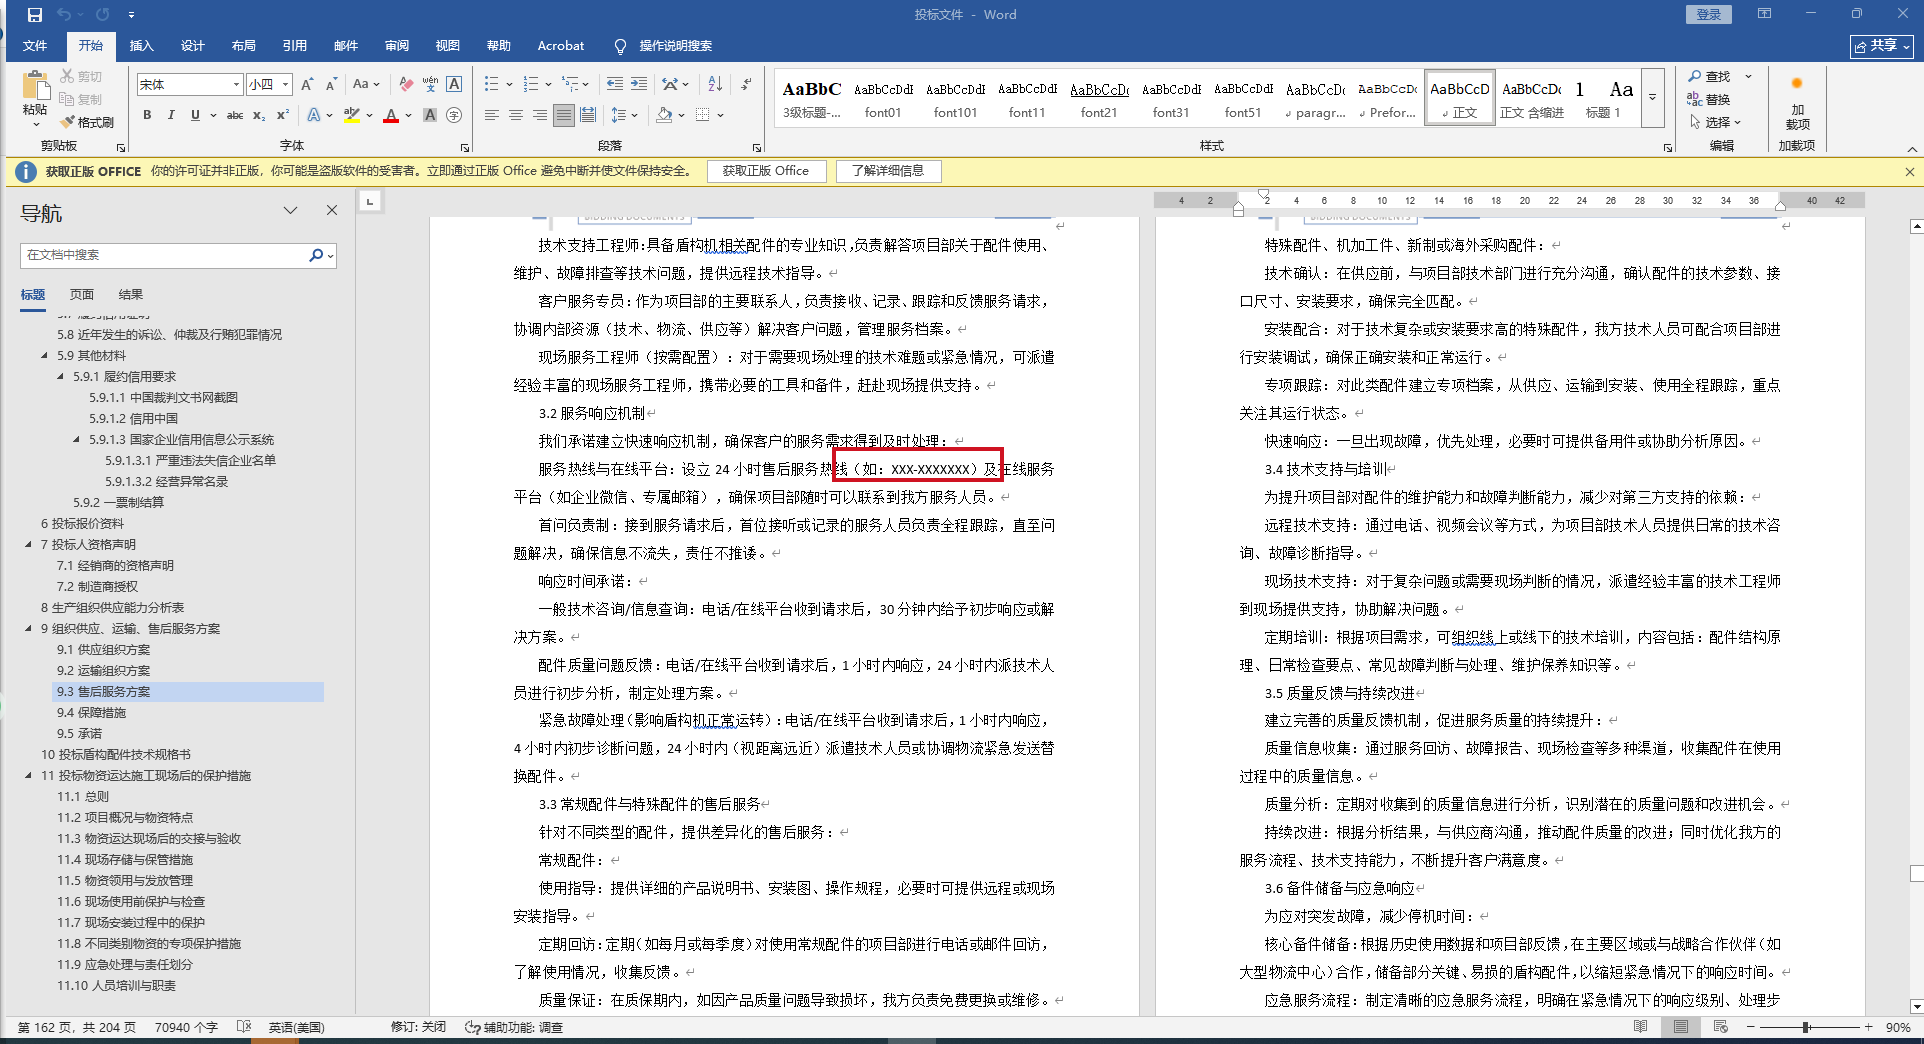Clear all formatting with the eraser icon
The image size is (1924, 1044).
pyautogui.click(x=405, y=84)
